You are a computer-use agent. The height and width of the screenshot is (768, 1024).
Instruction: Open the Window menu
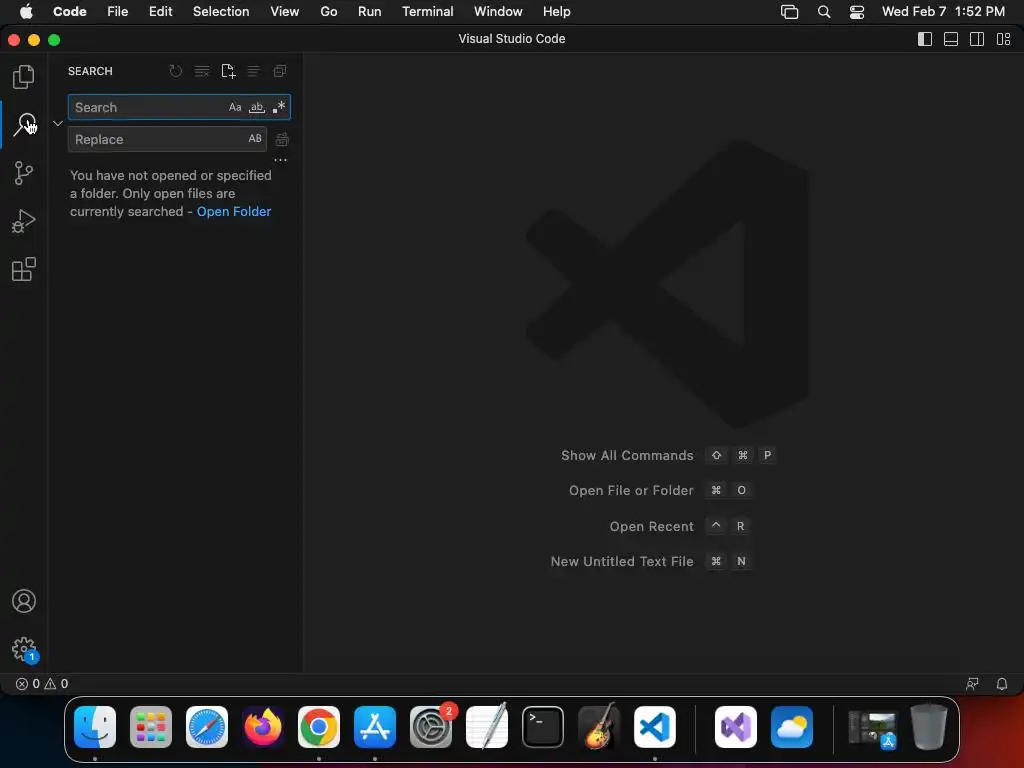(x=498, y=12)
